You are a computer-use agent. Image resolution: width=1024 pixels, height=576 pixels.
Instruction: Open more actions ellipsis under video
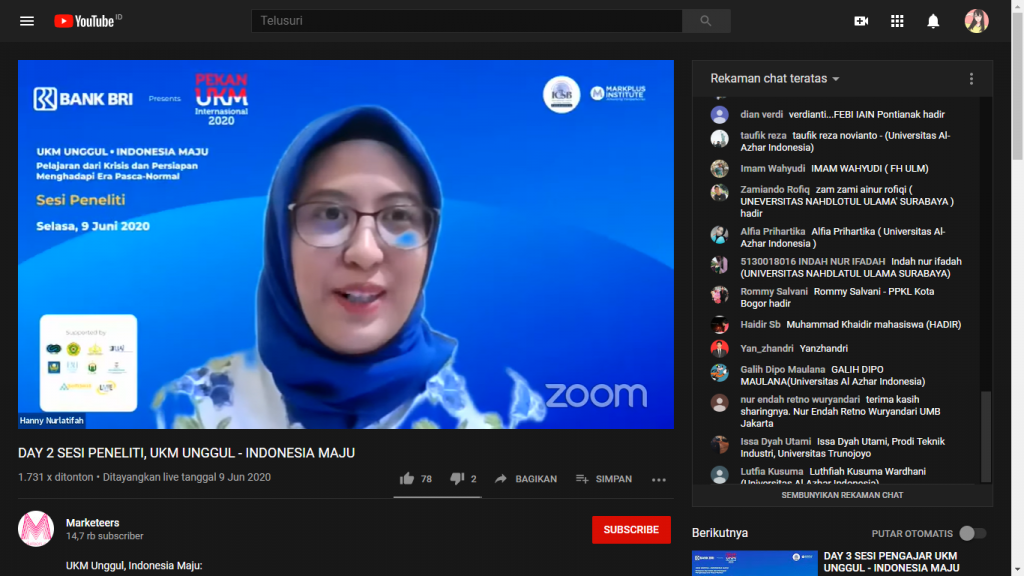click(658, 479)
